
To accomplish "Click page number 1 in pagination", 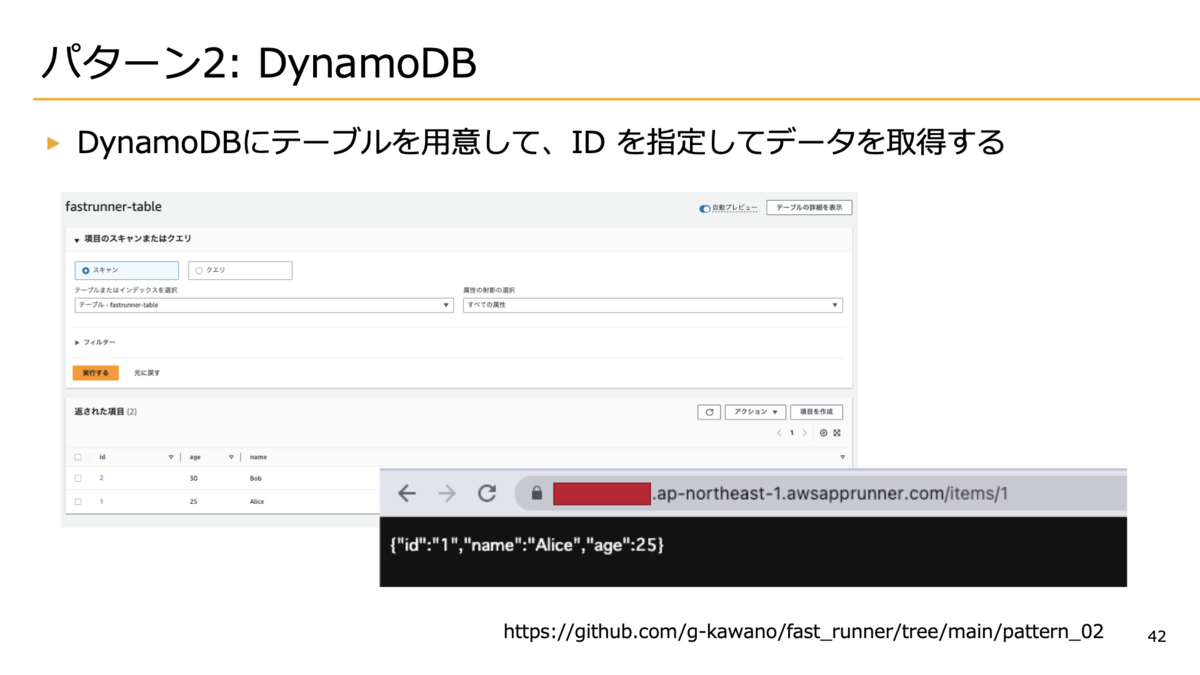I will click(792, 433).
